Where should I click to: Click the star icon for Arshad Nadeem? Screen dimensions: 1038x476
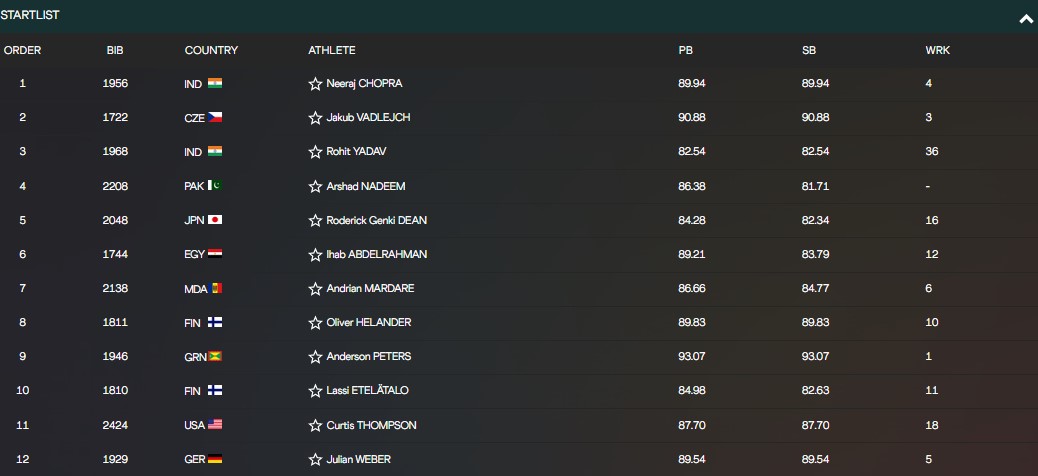(x=315, y=187)
